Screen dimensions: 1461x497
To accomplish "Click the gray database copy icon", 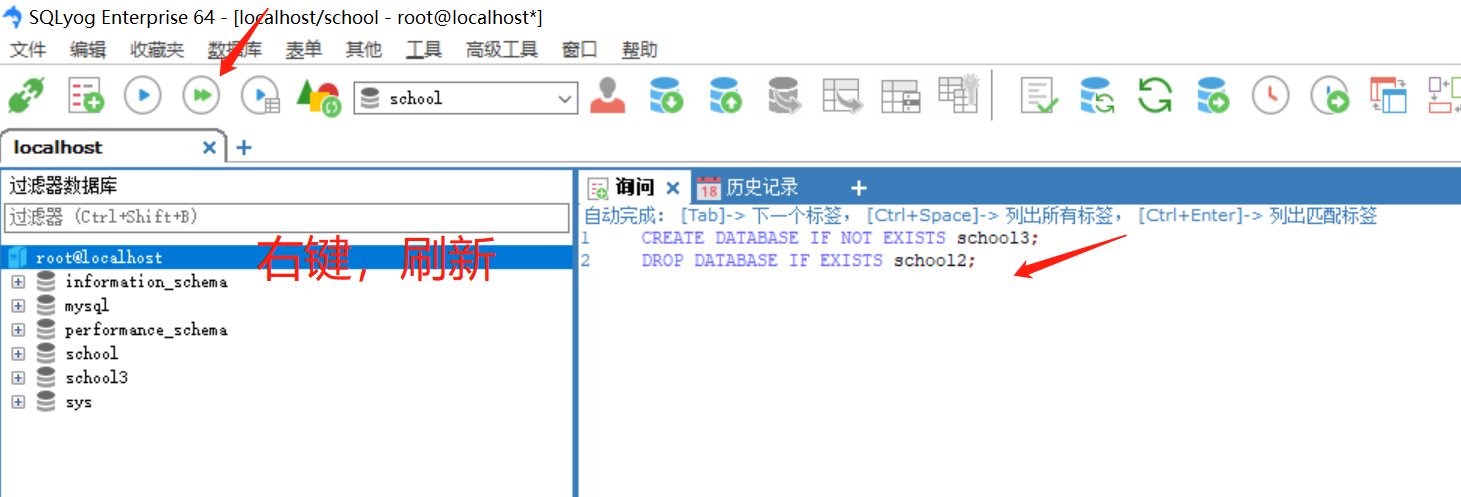I will tap(784, 96).
